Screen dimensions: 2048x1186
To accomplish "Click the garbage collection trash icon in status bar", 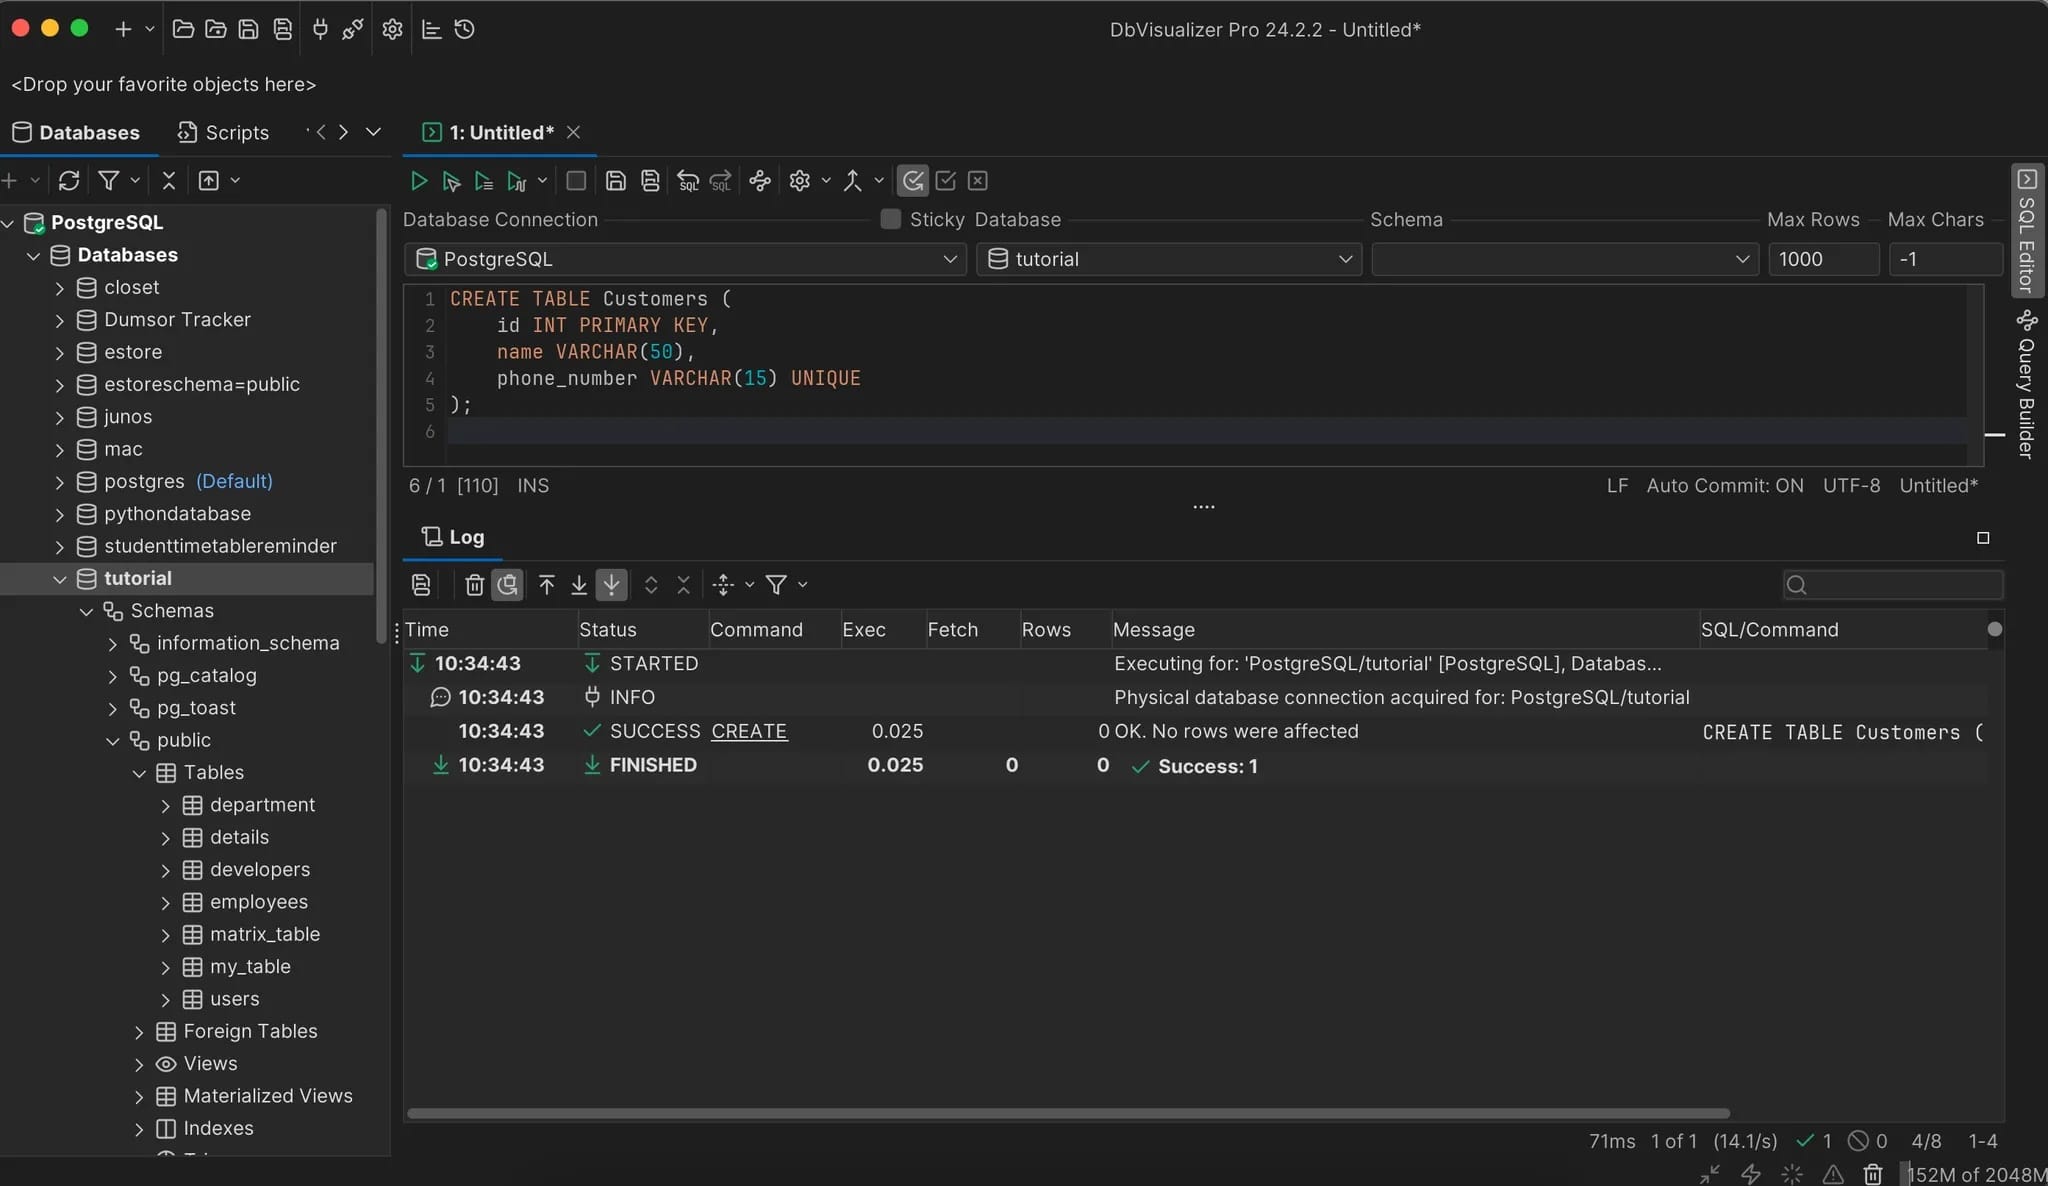I will point(1873,1174).
